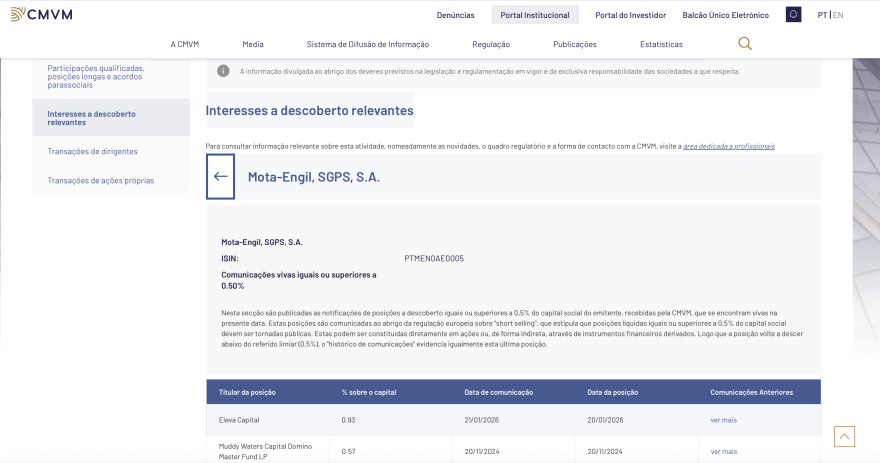Click the 21/01/2026 communication date
The height and width of the screenshot is (463, 880).
click(x=482, y=420)
